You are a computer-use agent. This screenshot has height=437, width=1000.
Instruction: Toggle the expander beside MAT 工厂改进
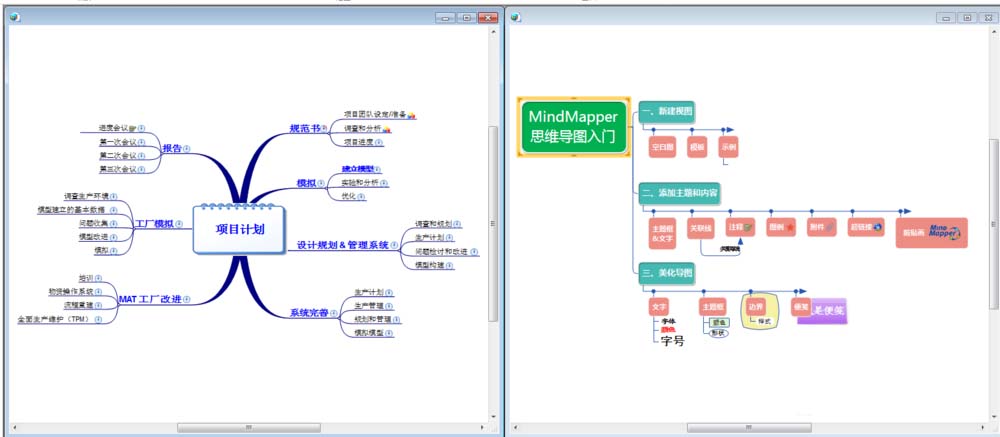[188, 300]
